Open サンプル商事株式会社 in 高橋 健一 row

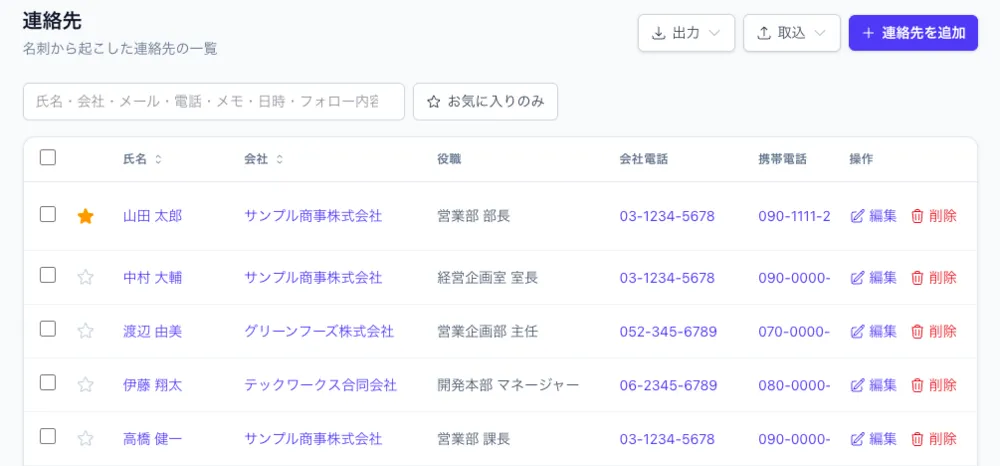coord(313,439)
